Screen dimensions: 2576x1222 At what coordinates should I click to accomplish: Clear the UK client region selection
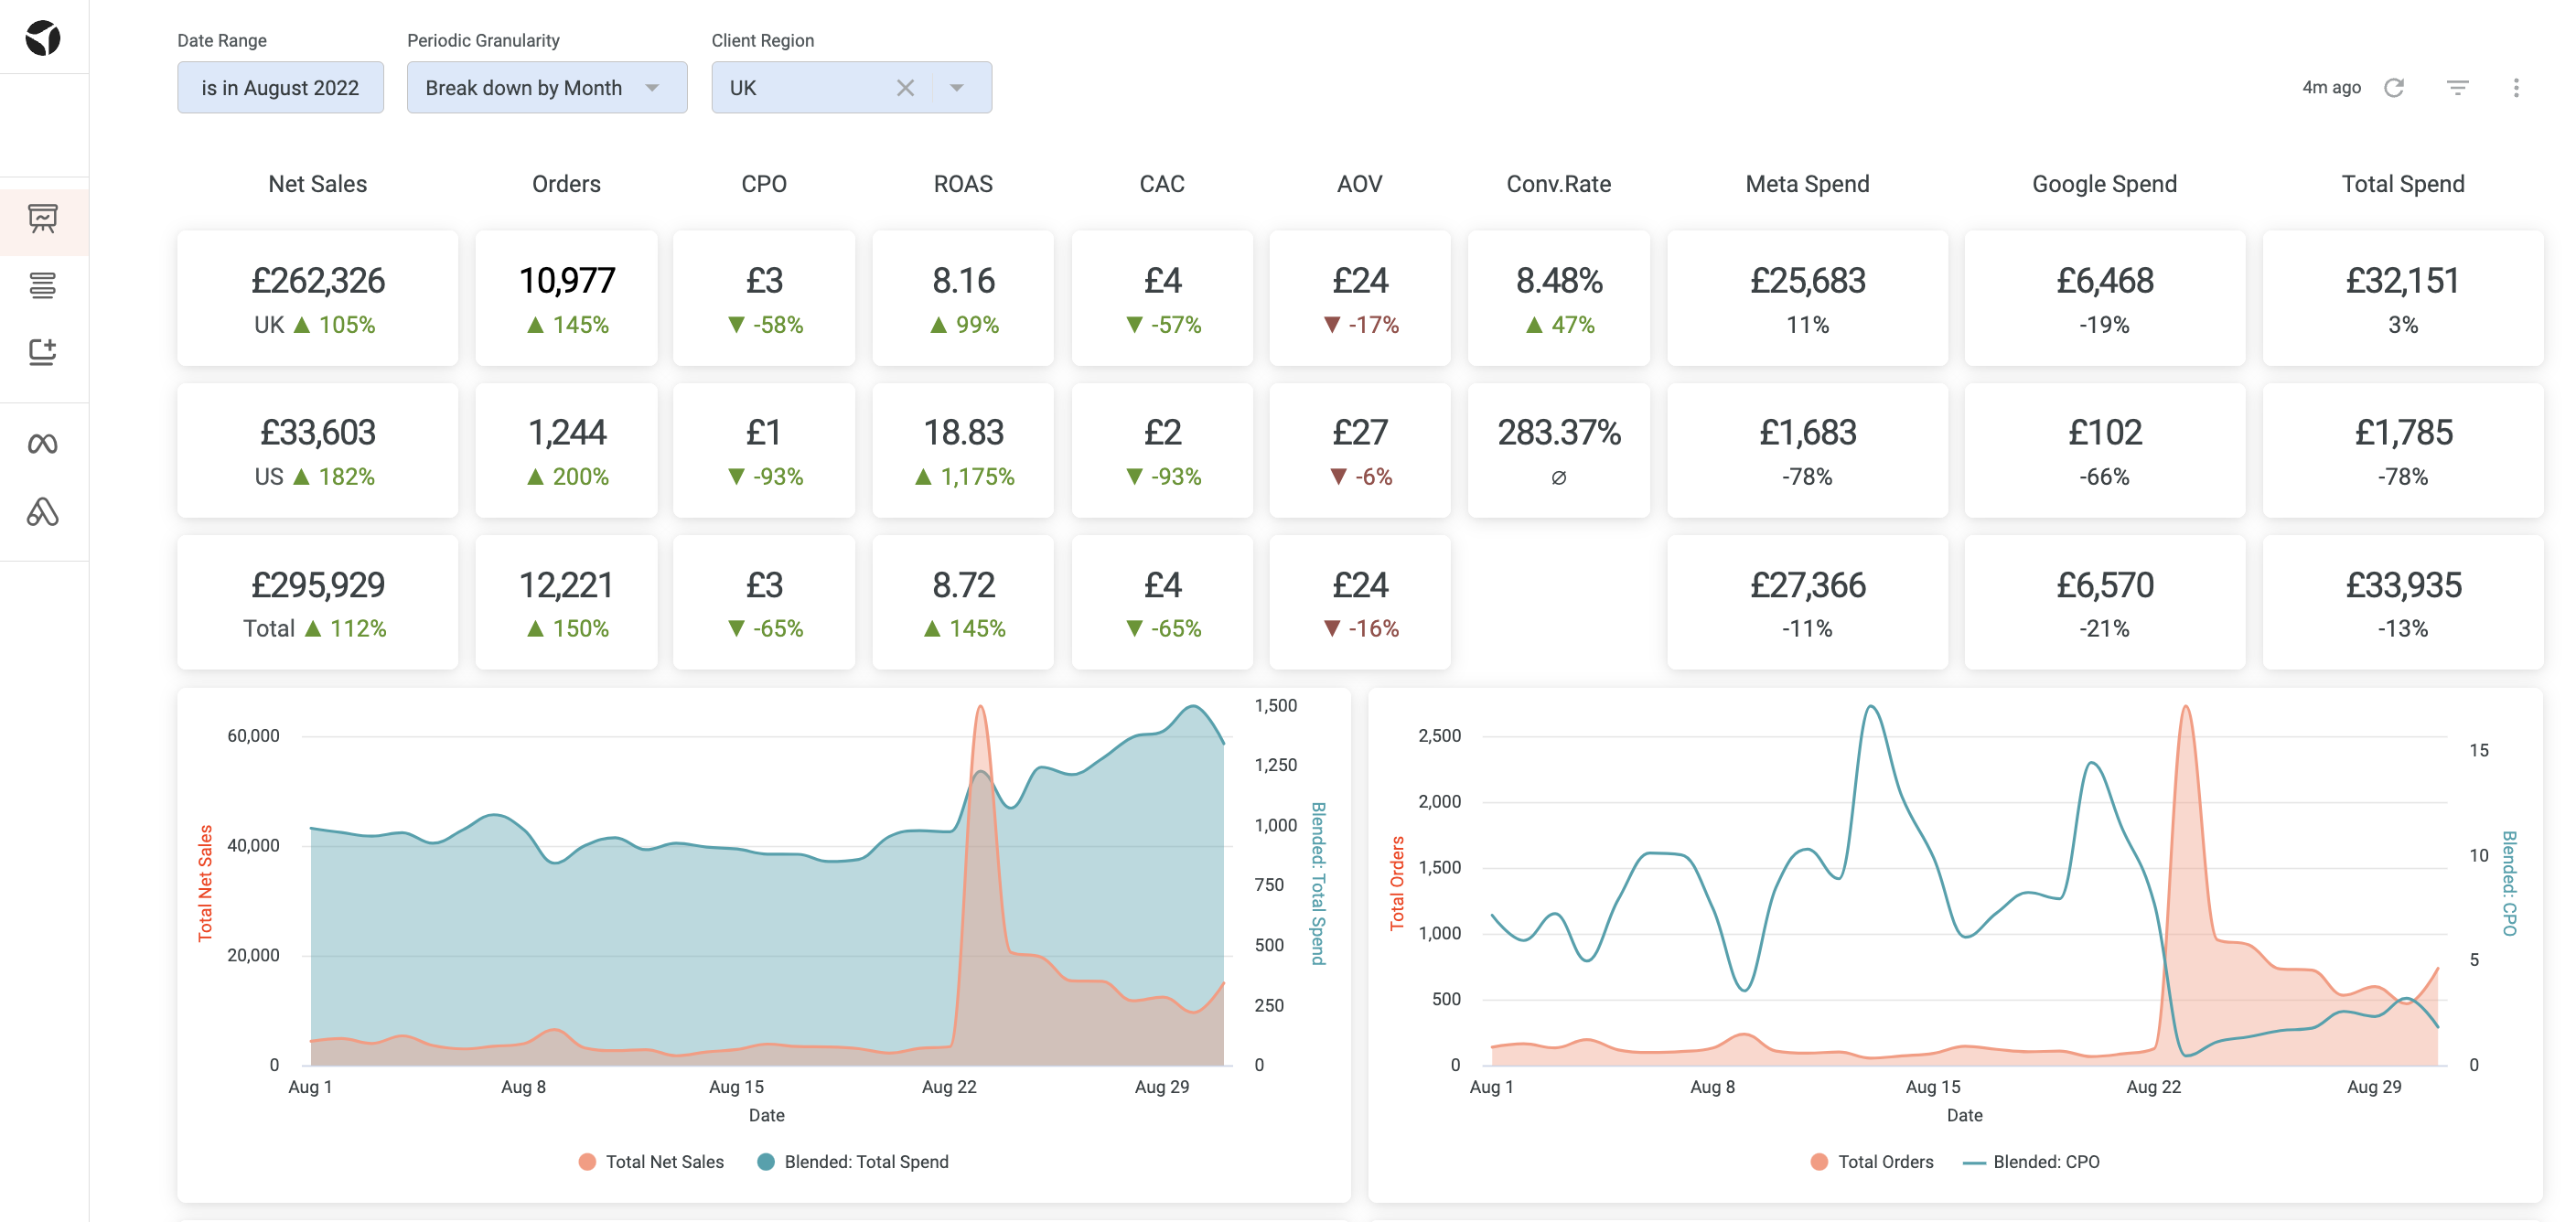[905, 88]
